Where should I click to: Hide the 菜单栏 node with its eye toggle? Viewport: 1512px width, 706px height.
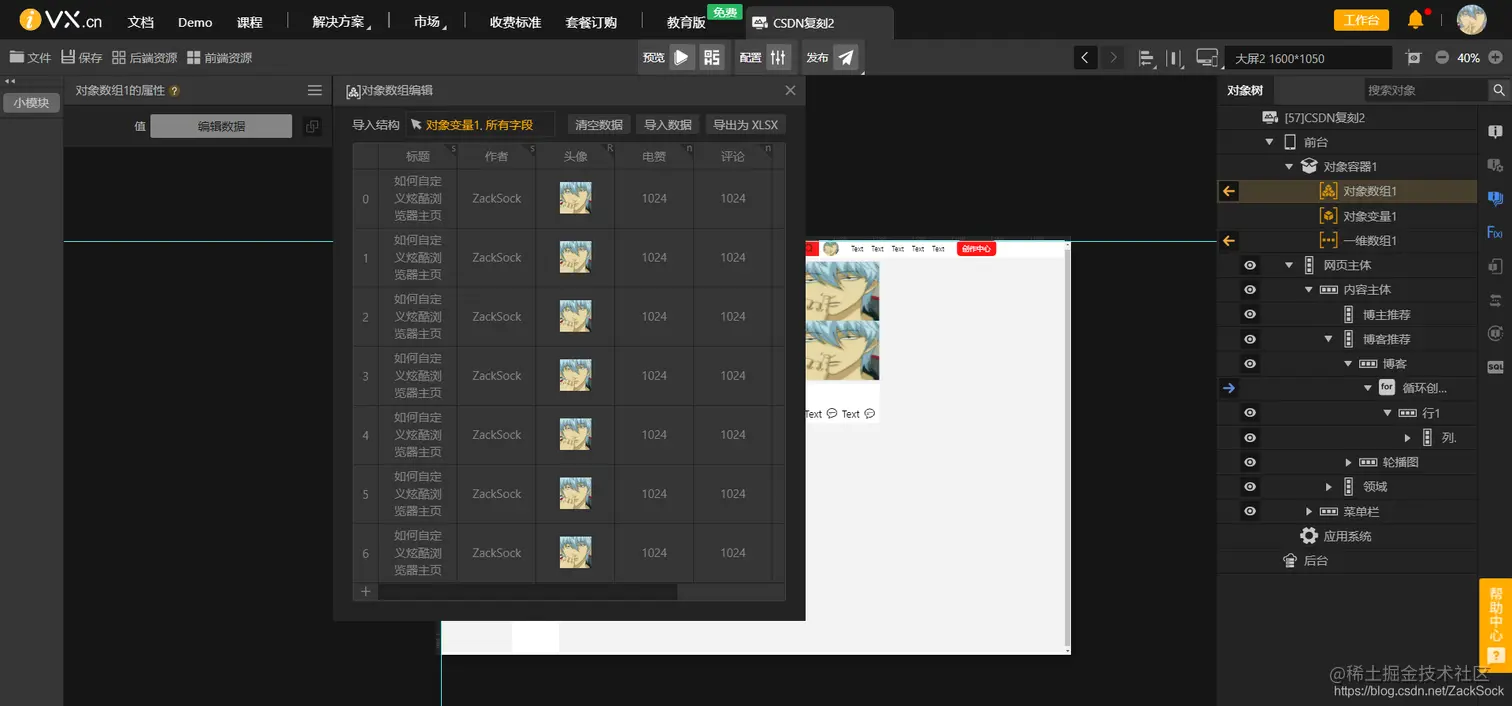(x=1248, y=511)
